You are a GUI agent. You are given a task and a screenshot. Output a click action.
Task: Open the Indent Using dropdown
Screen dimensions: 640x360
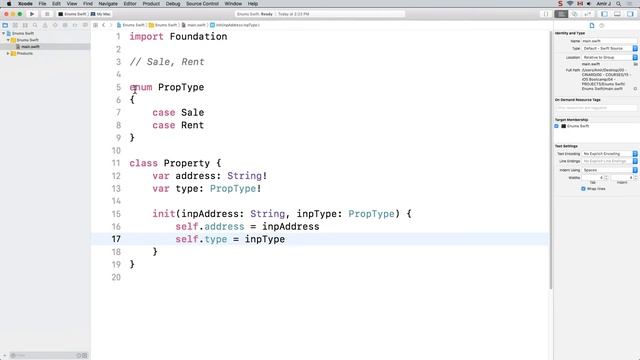609,170
